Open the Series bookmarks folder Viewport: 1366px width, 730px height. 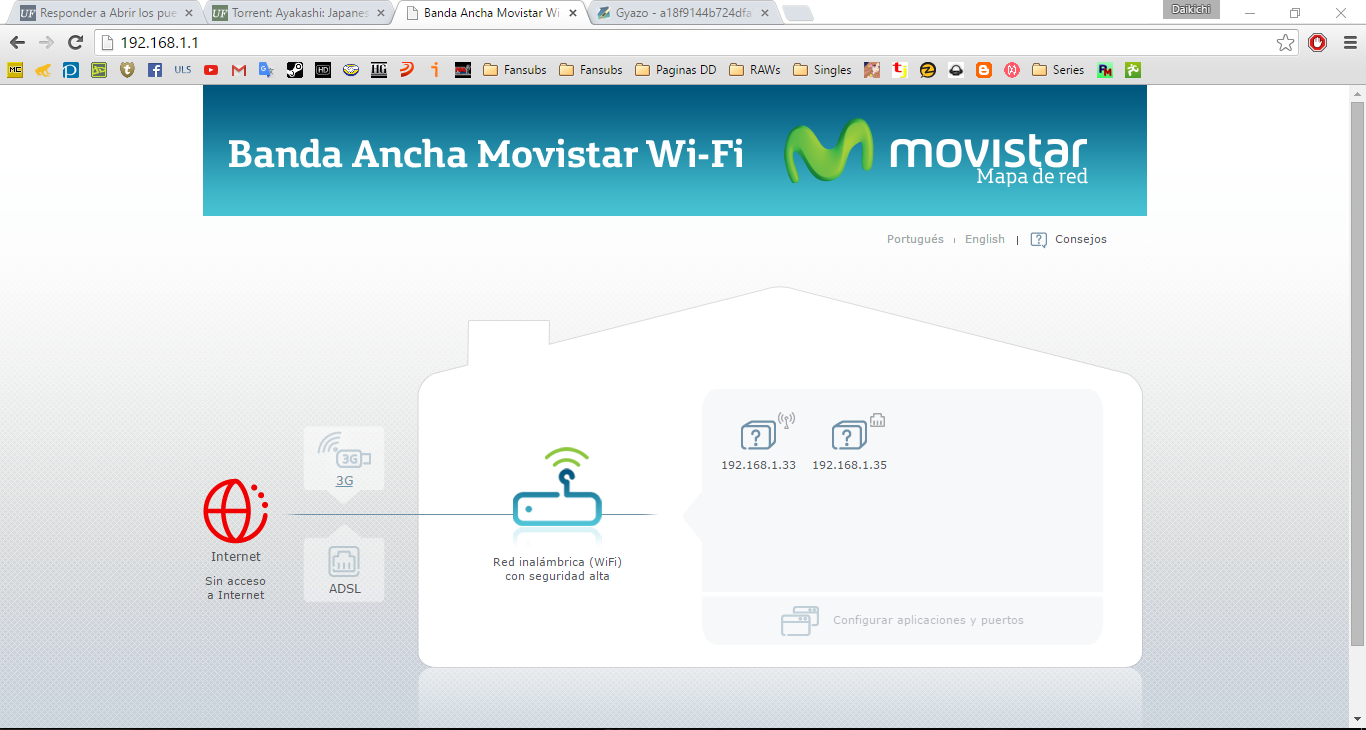(1058, 70)
